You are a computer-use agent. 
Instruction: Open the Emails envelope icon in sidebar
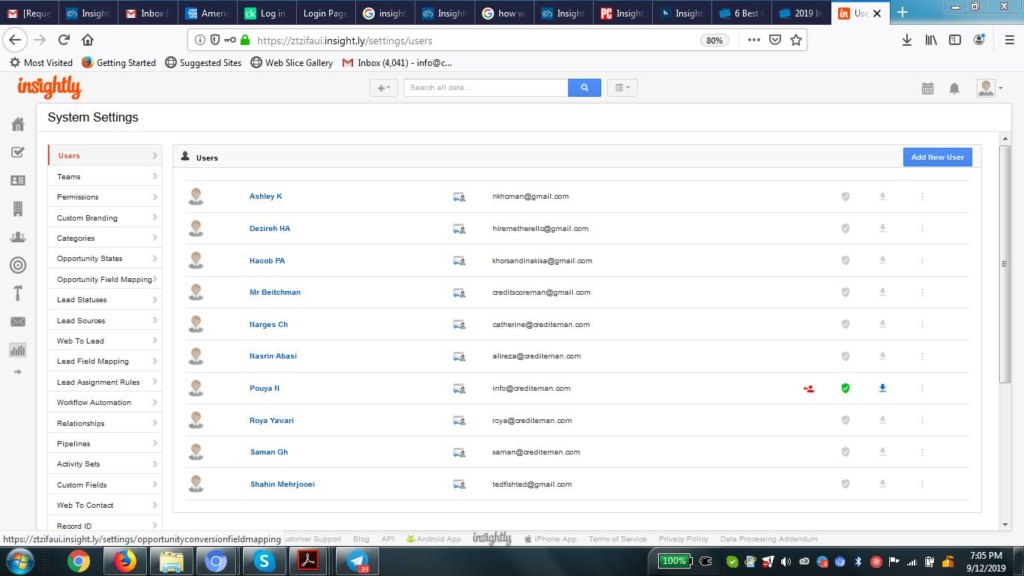(x=17, y=321)
